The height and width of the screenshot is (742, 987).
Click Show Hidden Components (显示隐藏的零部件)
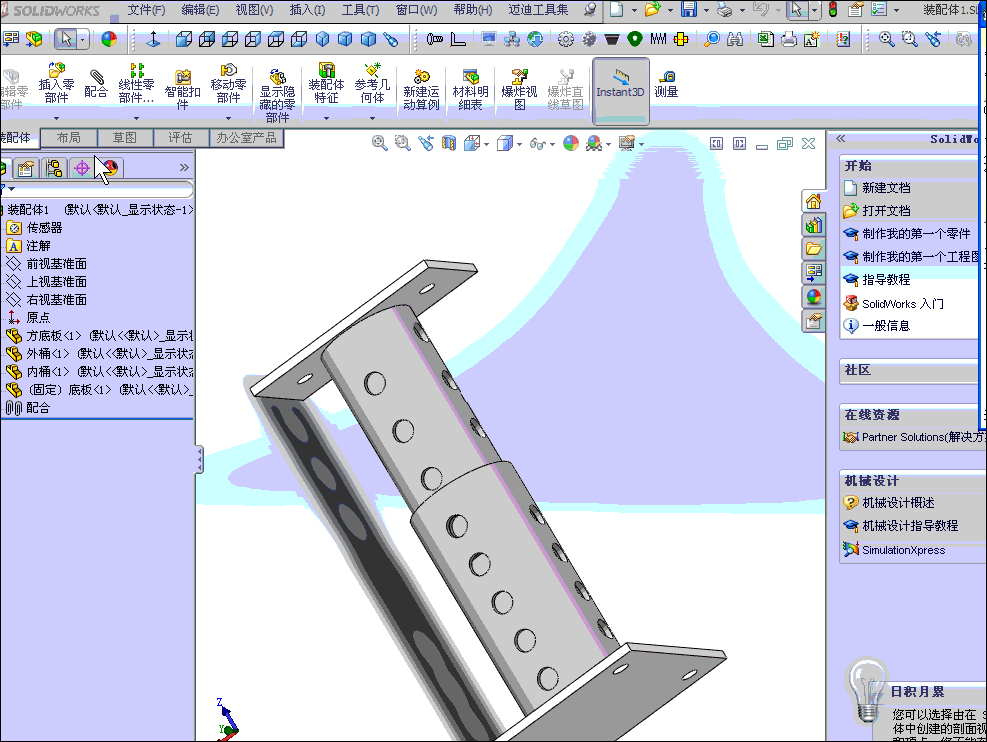(x=277, y=95)
